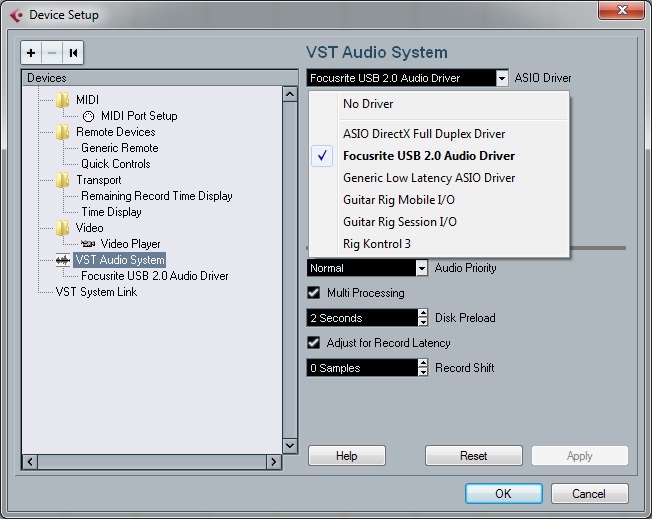Confirm with the OK button
The width and height of the screenshot is (652, 519).
click(x=504, y=494)
